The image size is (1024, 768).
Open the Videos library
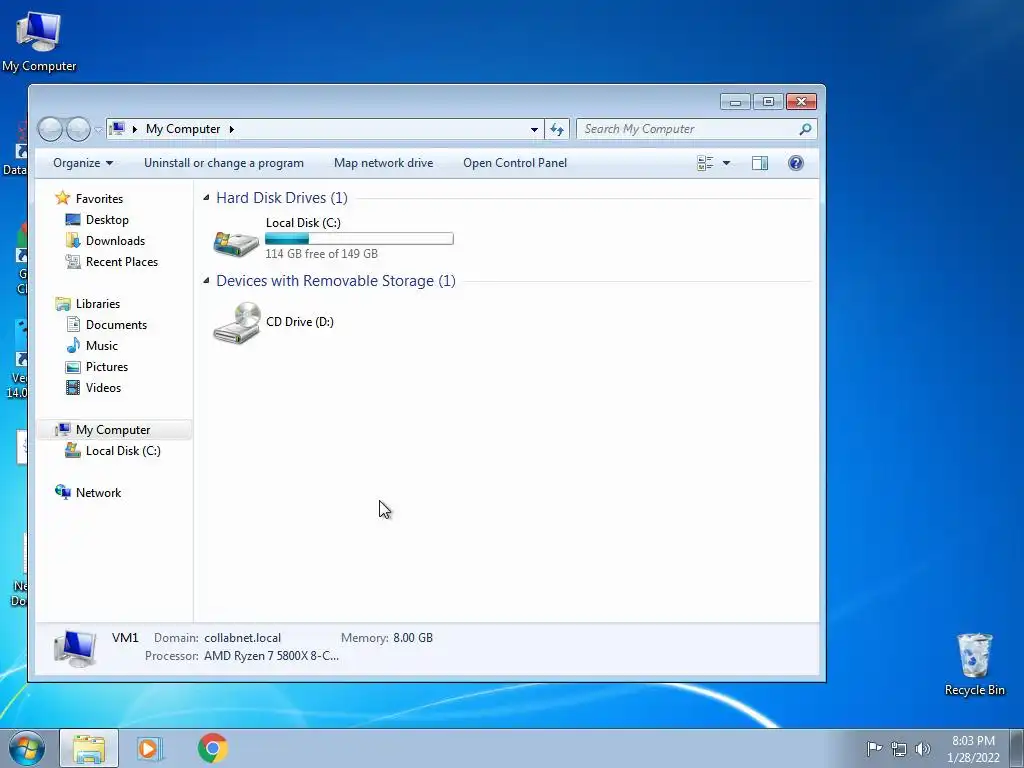click(103, 387)
